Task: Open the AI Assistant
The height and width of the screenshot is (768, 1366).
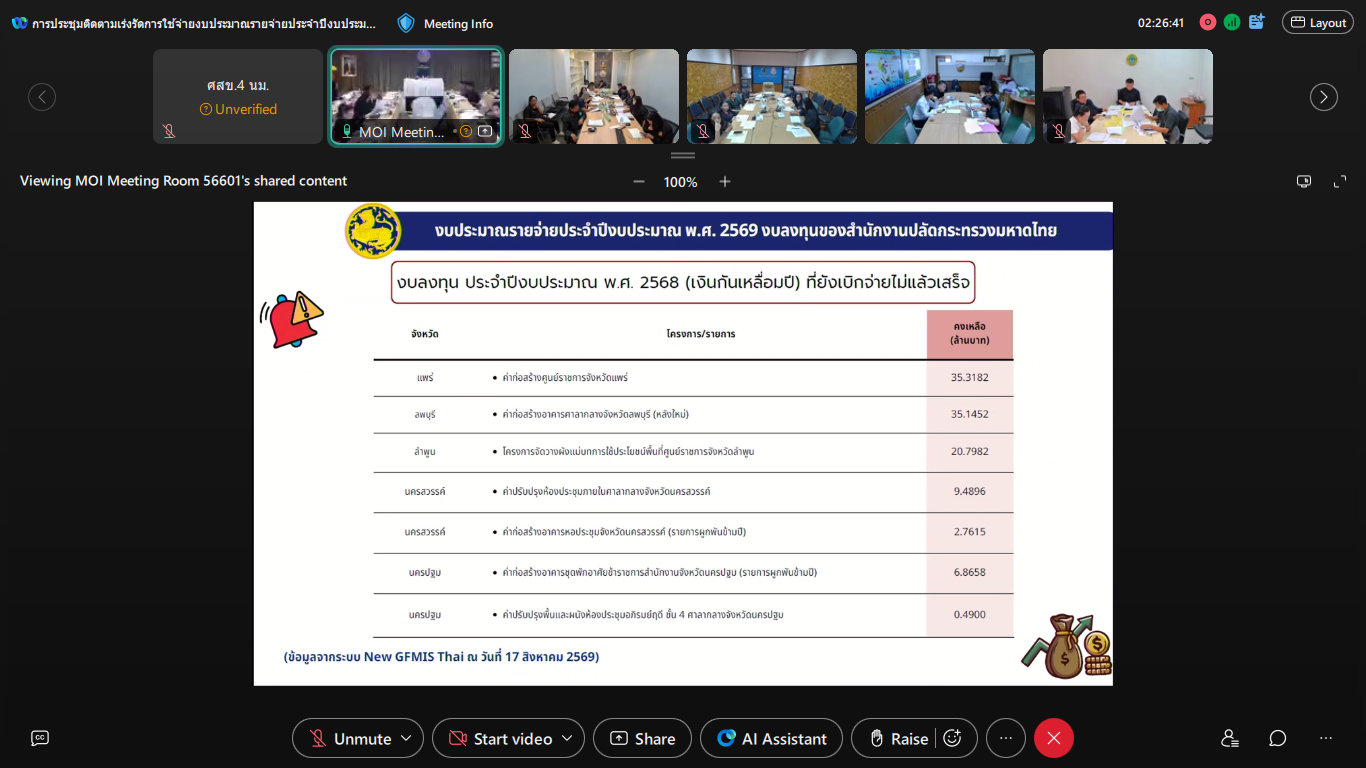Action: coord(771,739)
